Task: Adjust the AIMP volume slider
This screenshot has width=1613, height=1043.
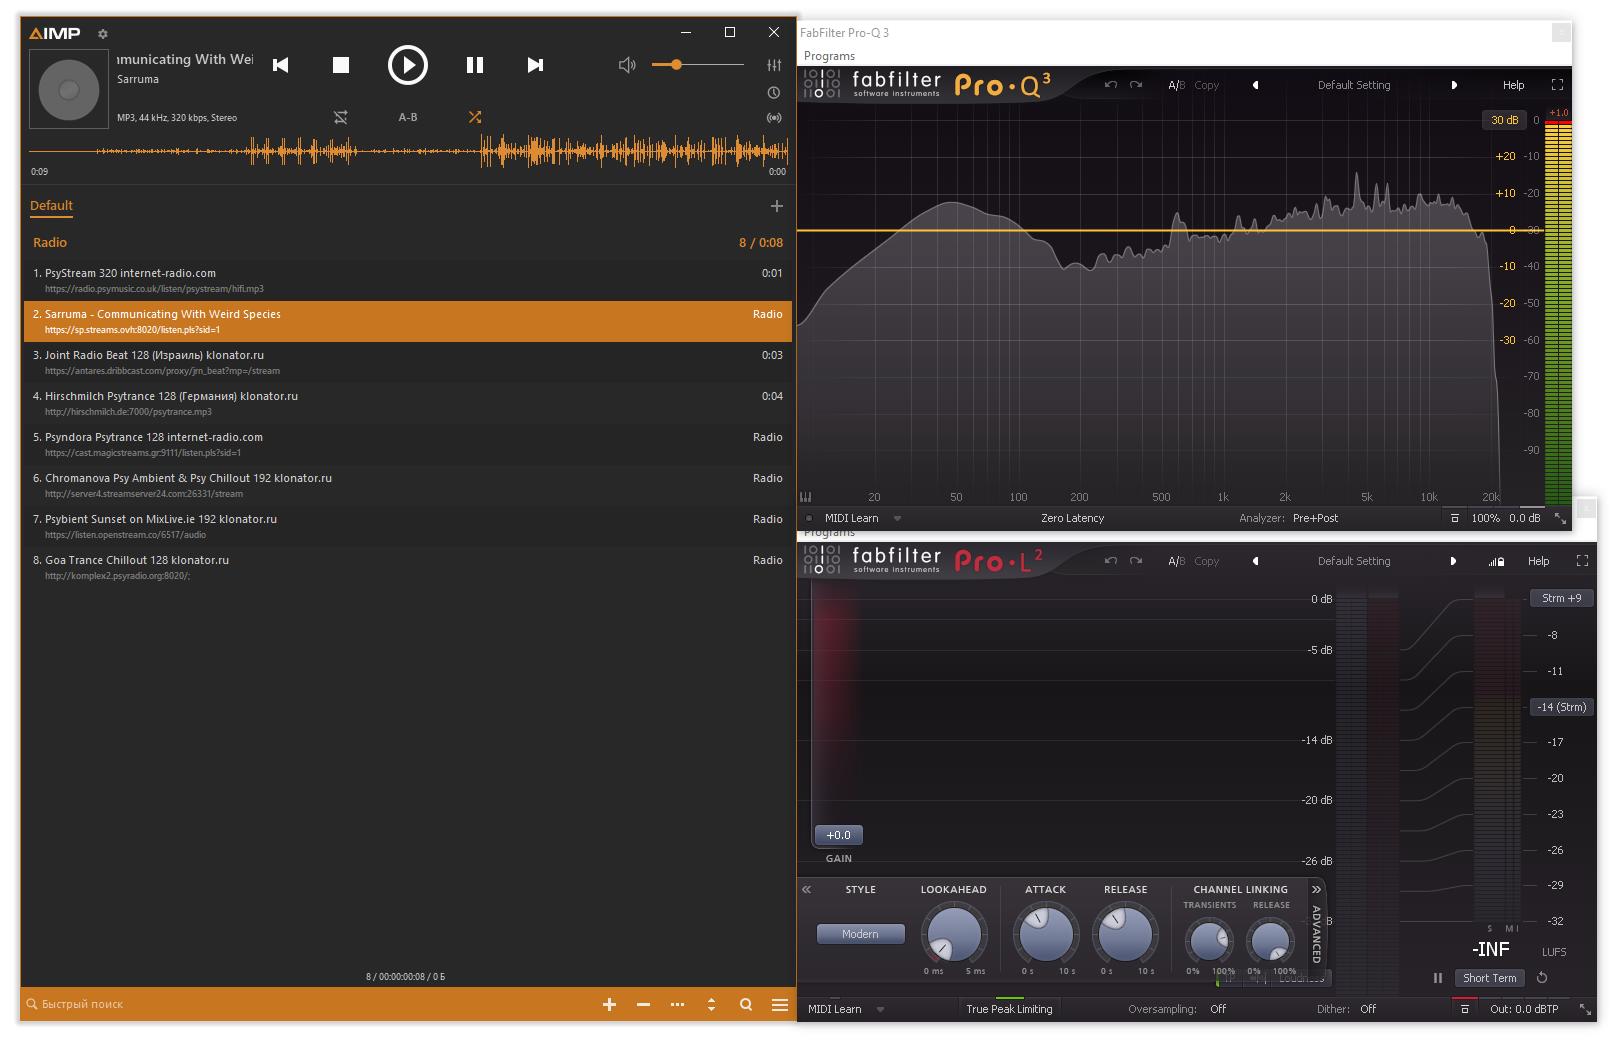Action: point(698,65)
